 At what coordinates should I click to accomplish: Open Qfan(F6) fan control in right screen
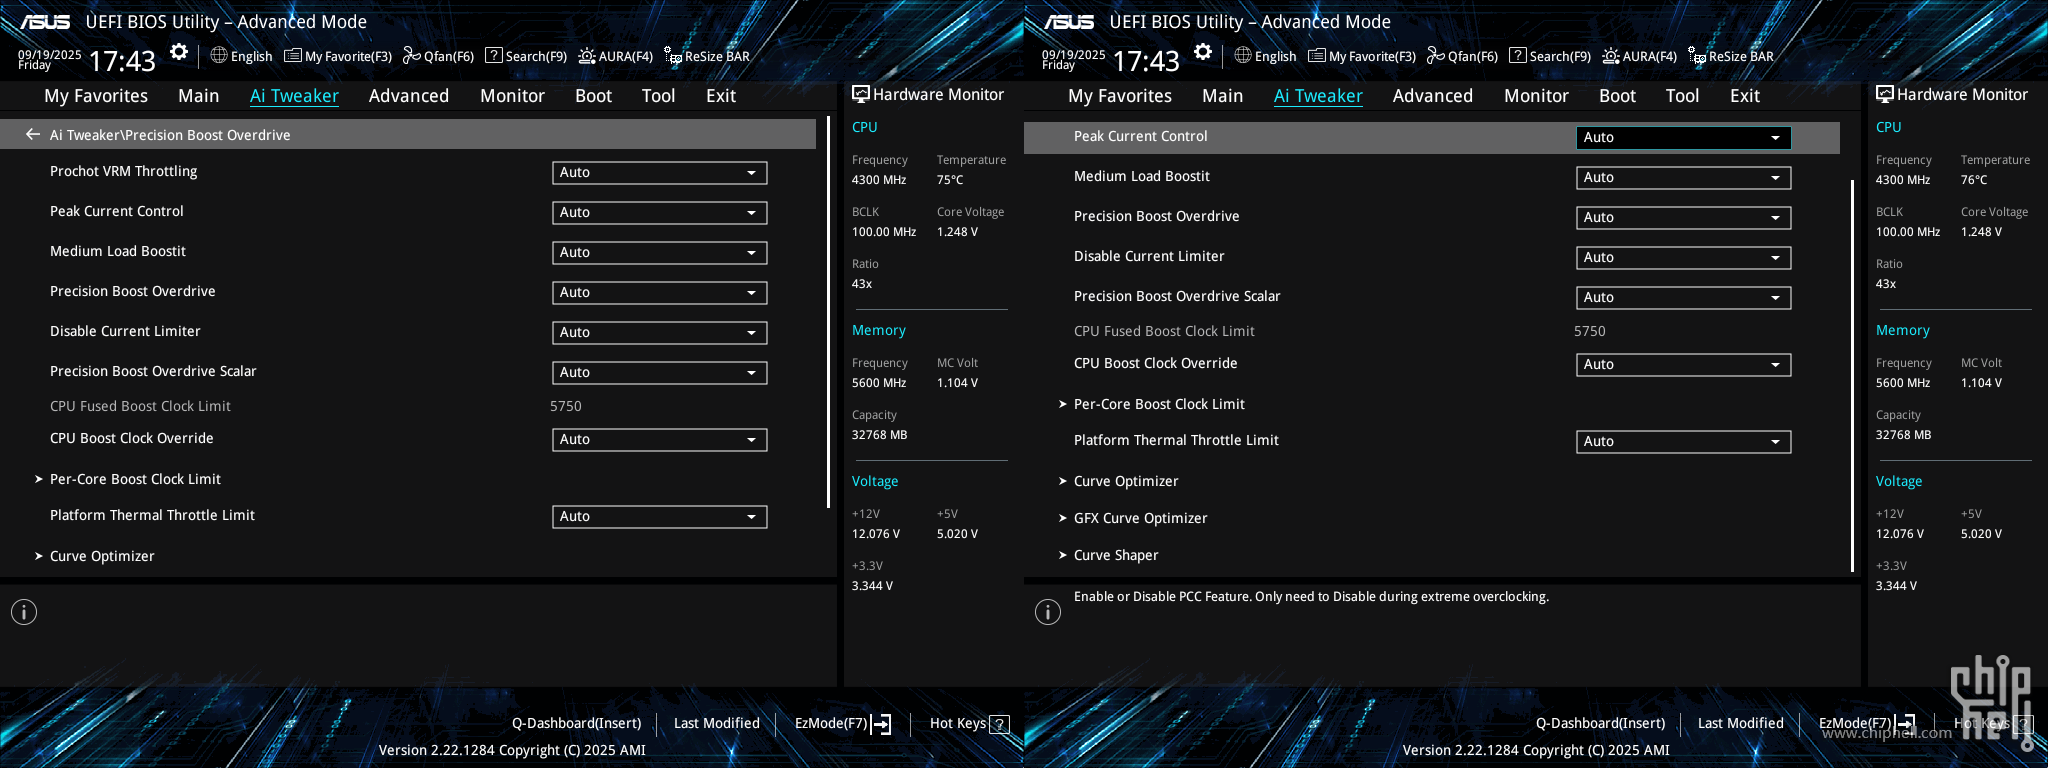tap(1462, 56)
